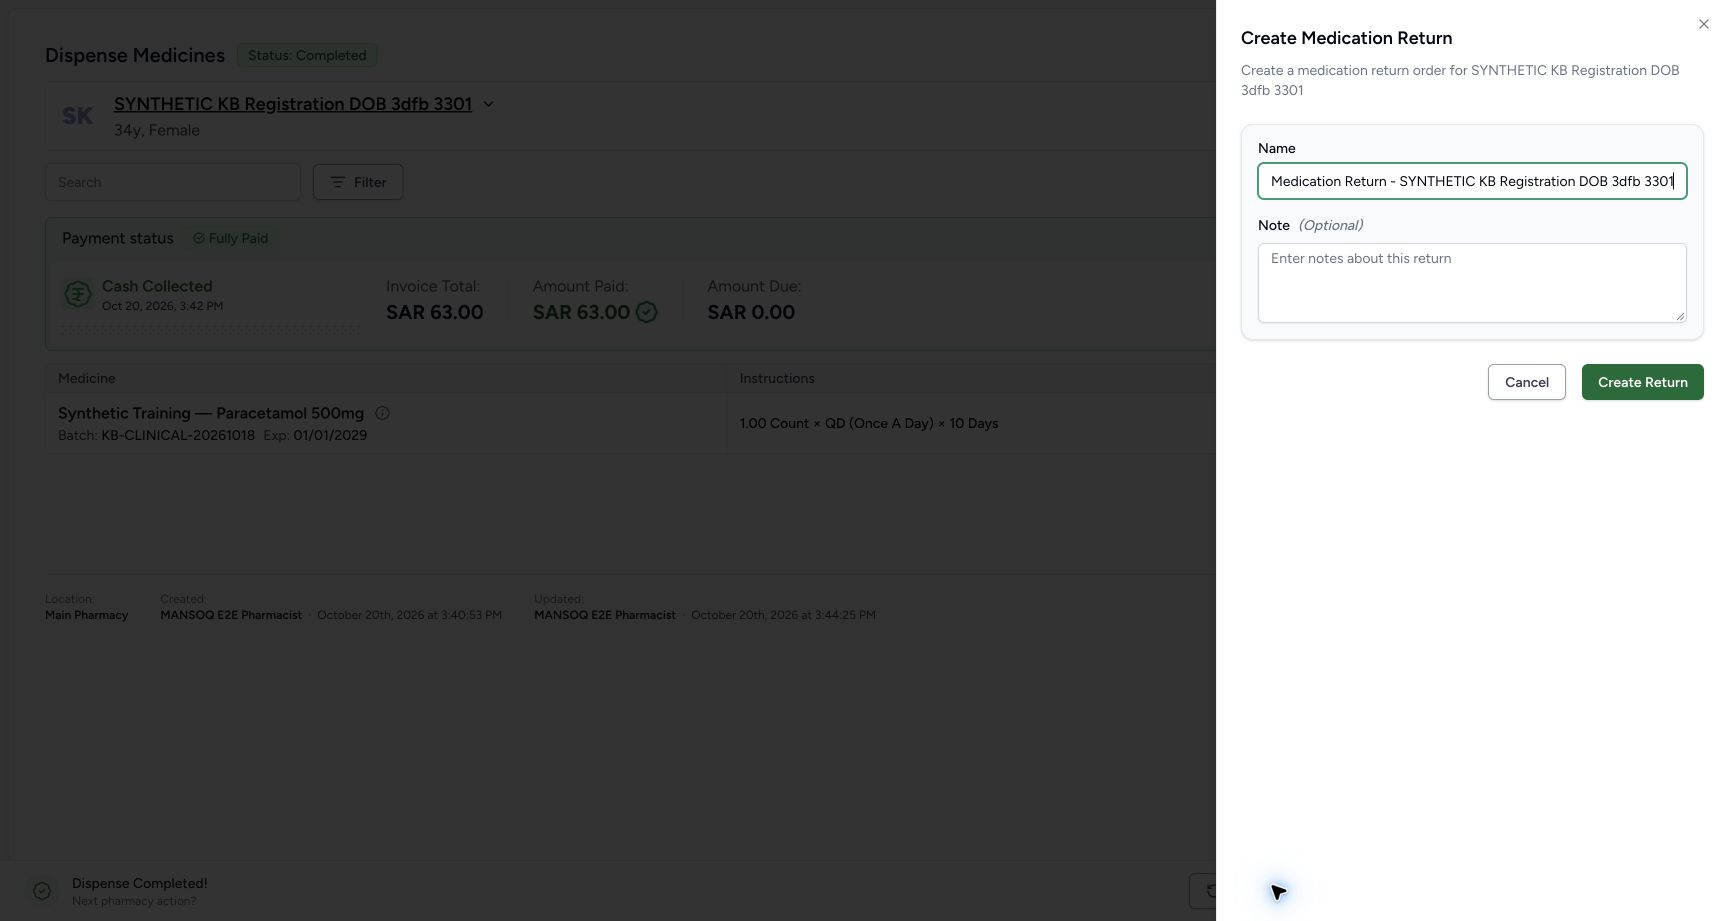Click the 34y, Female patient details
This screenshot has height=921, width=1728.
(157, 130)
